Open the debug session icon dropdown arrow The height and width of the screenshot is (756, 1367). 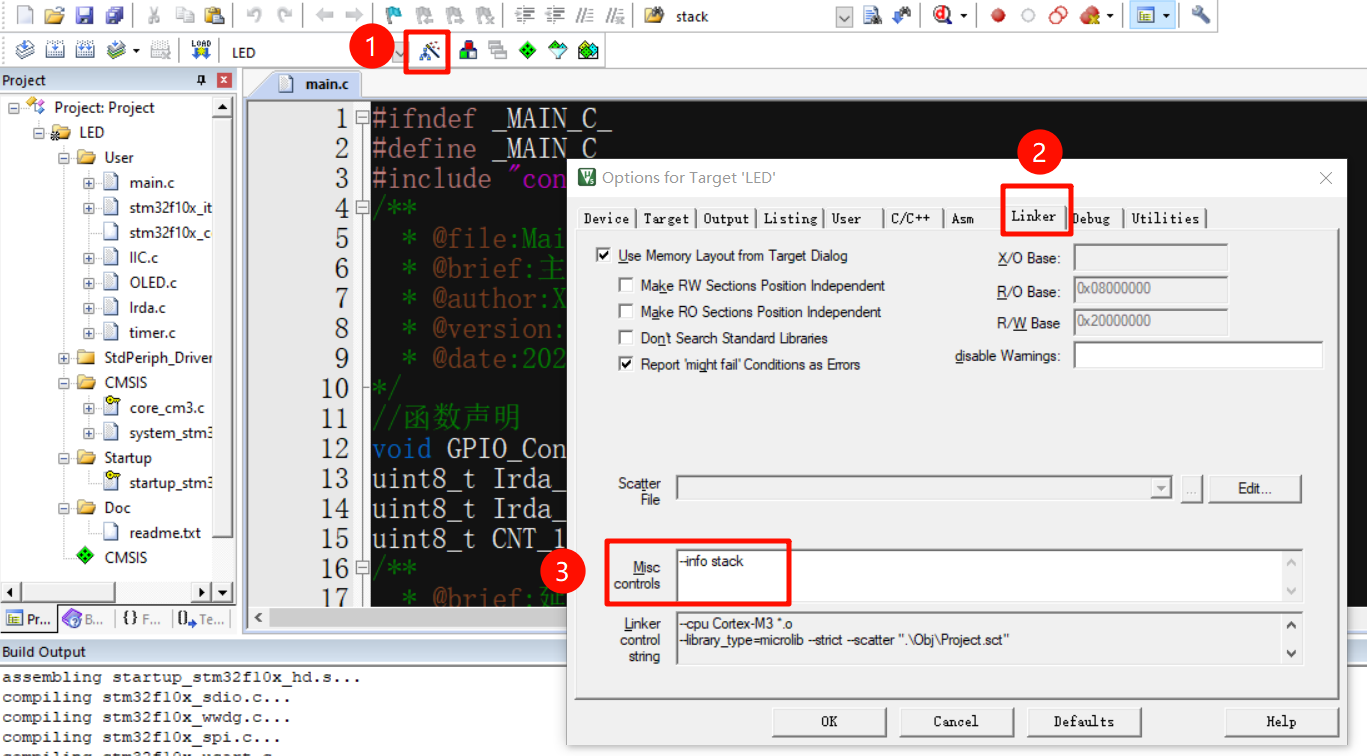point(964,15)
